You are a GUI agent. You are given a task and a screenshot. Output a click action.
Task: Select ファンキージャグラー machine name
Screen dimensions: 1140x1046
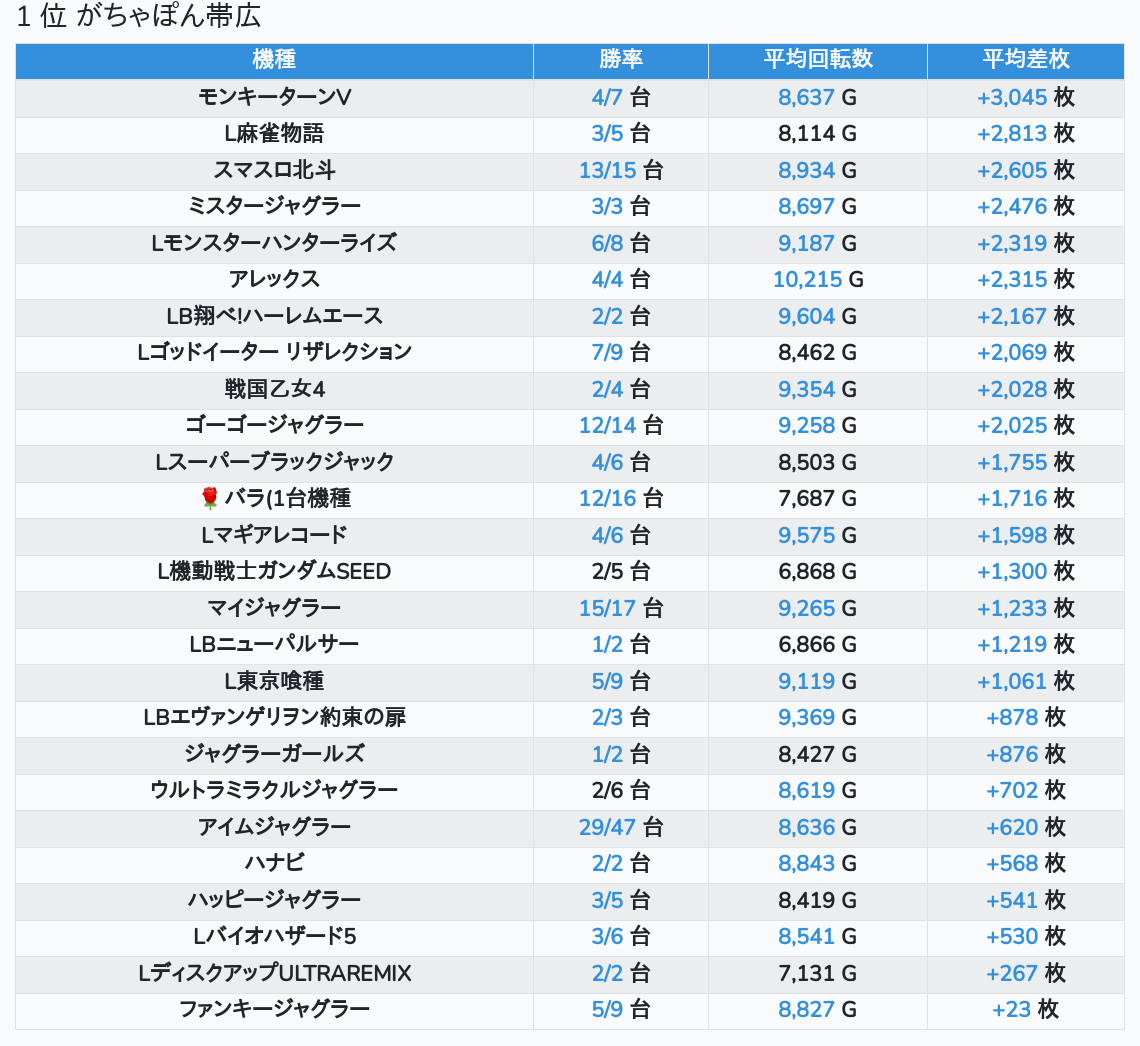tap(274, 1010)
